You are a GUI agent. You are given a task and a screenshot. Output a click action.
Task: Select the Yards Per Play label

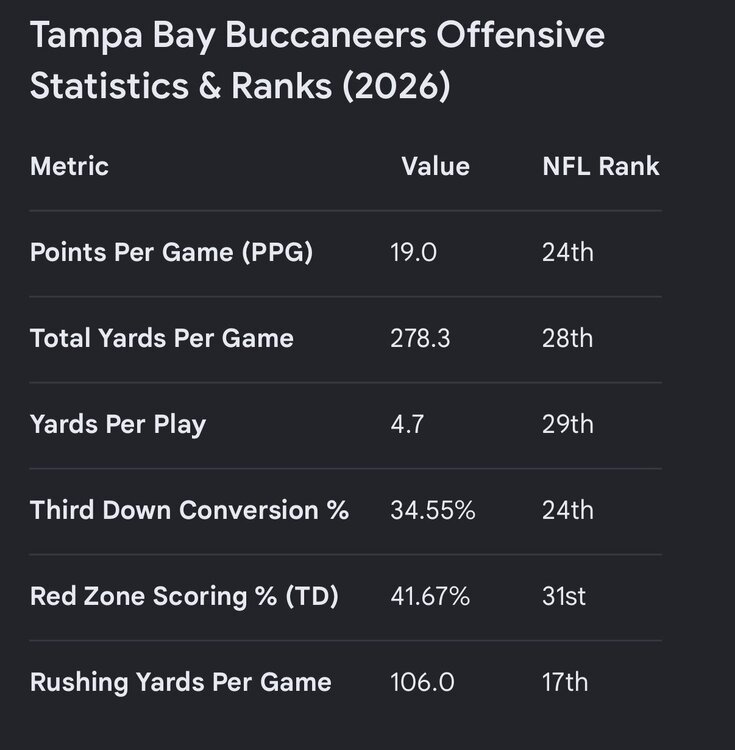(118, 425)
